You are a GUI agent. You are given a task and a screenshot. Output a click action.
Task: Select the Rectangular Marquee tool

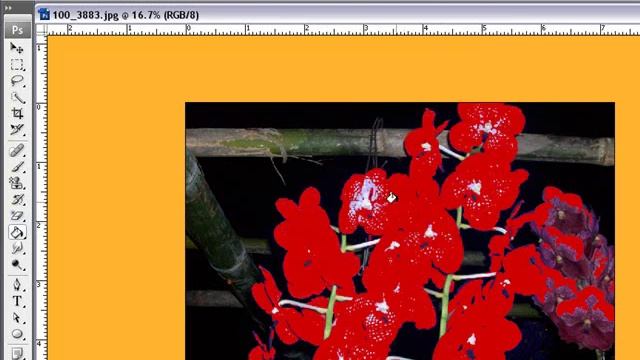tap(17, 65)
